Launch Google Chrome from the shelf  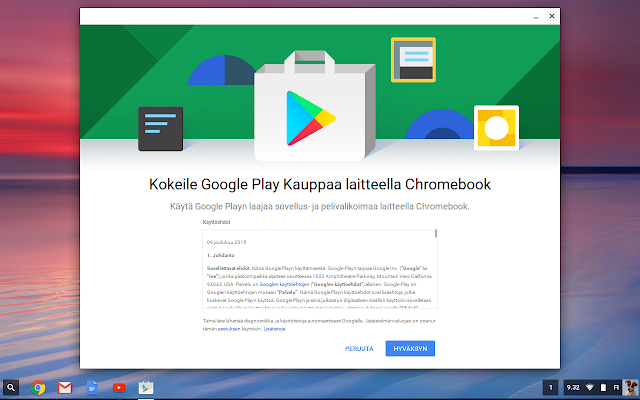click(x=39, y=387)
